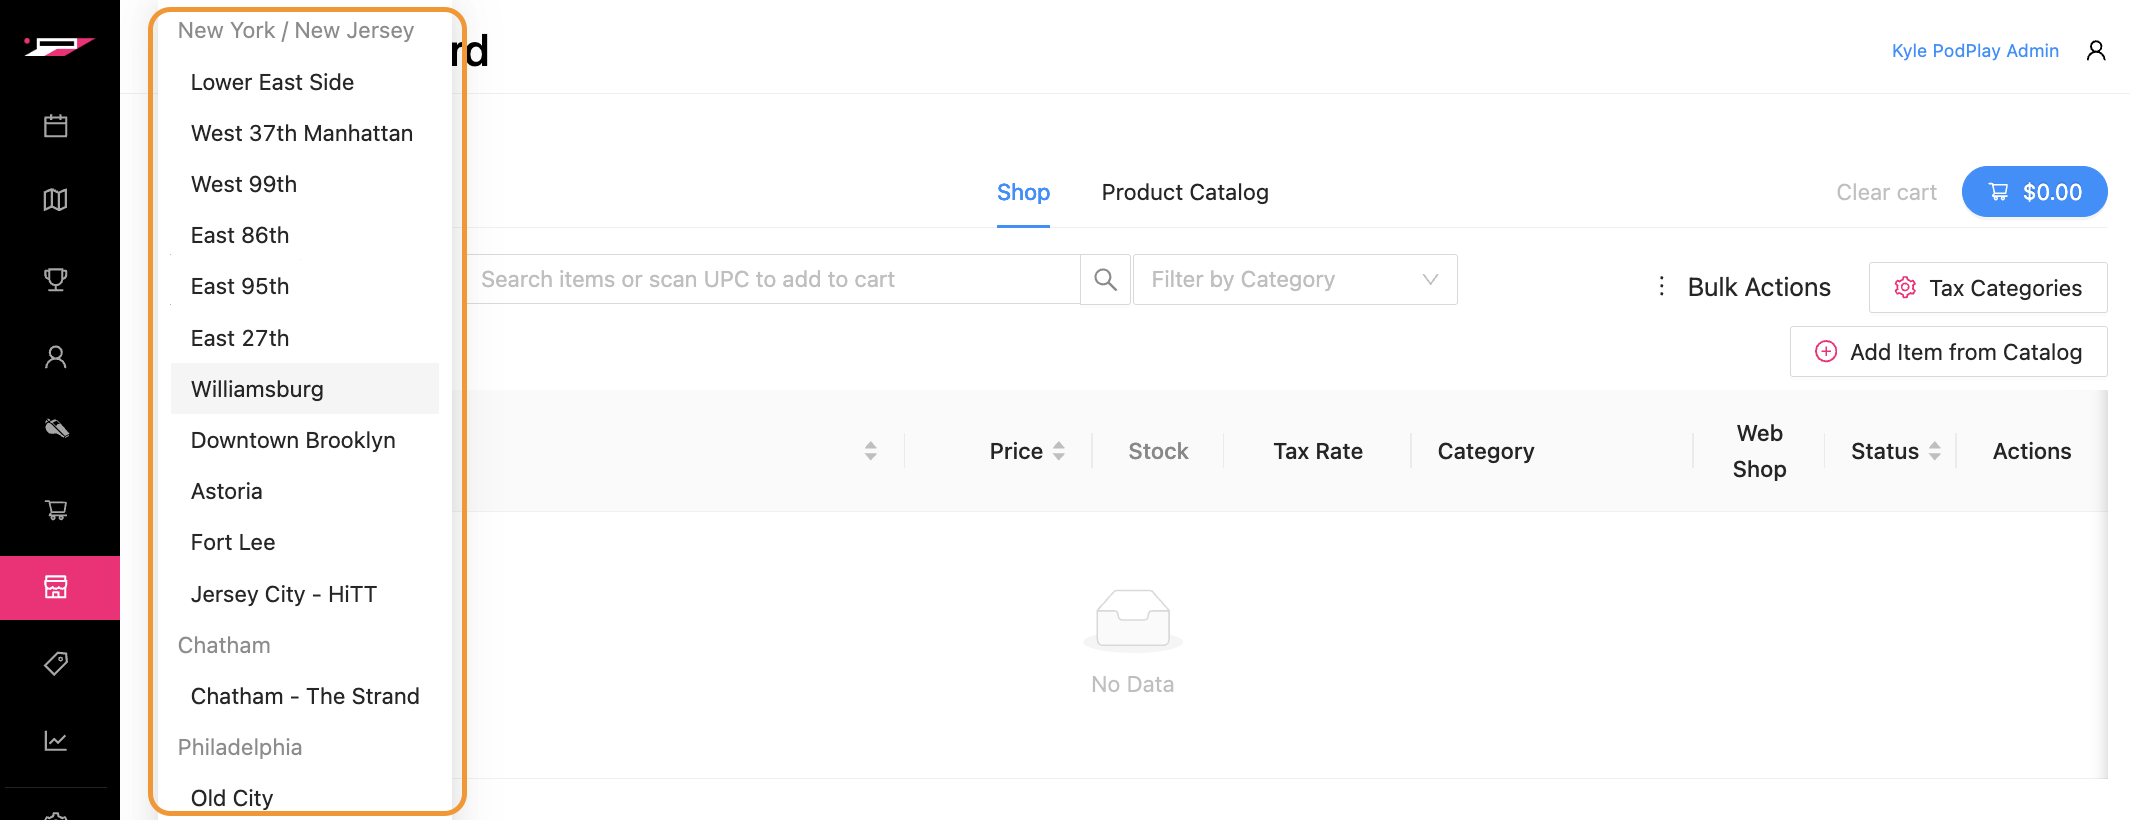Open the $0.00 cart button
Image resolution: width=2130 pixels, height=820 pixels.
(x=2034, y=192)
